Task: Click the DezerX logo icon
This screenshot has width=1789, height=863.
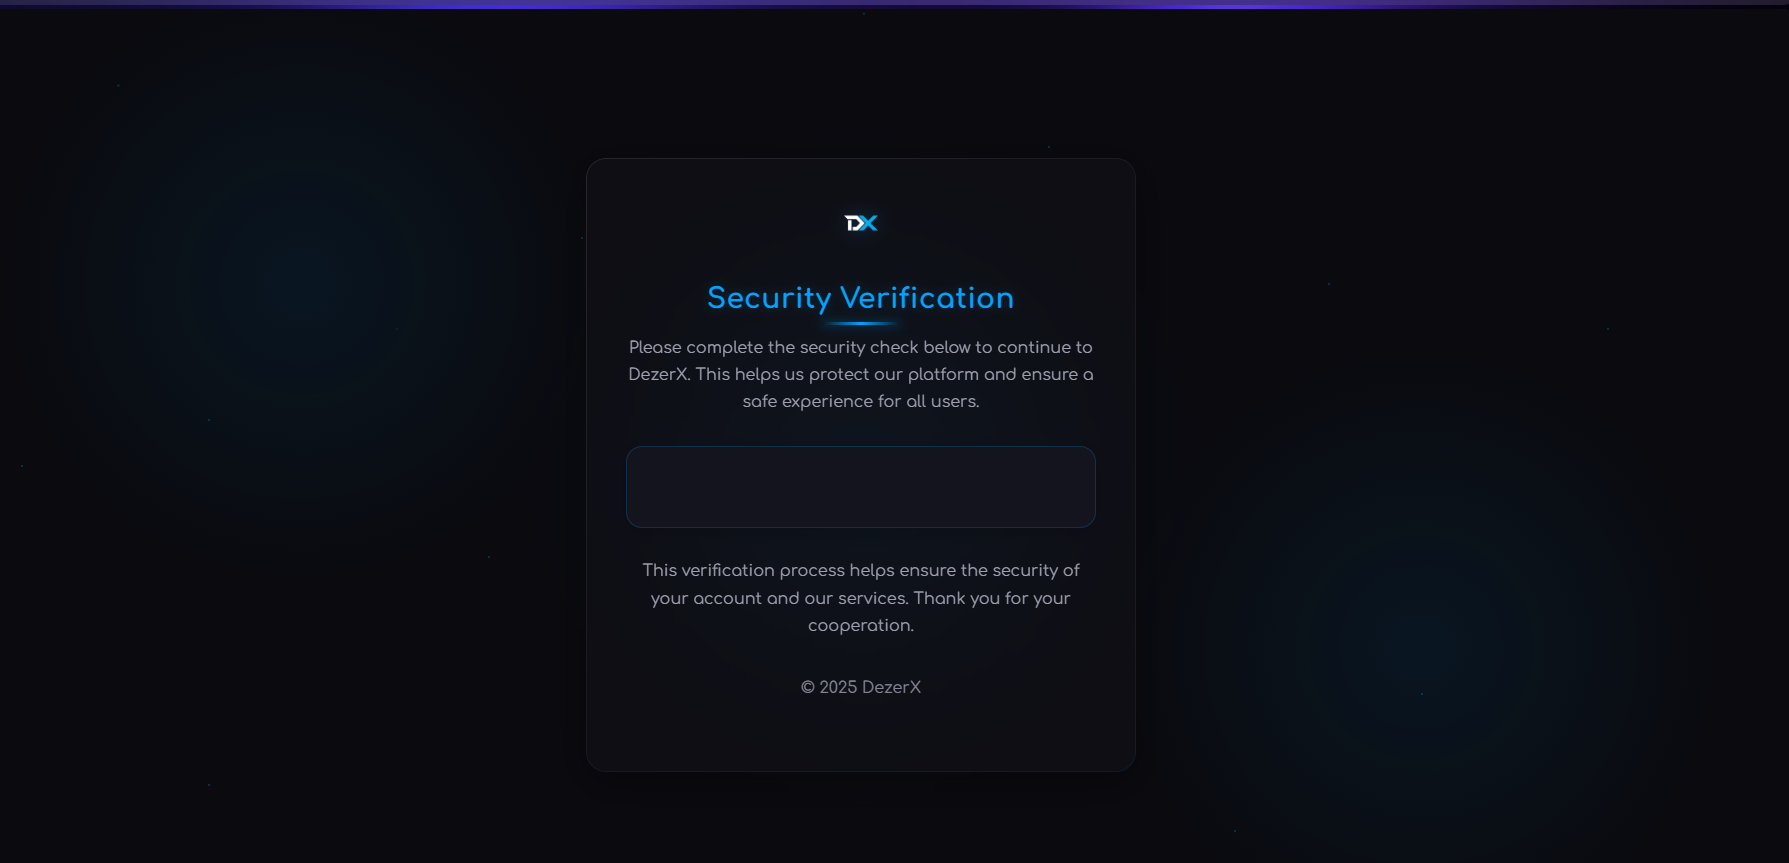Action: [861, 223]
